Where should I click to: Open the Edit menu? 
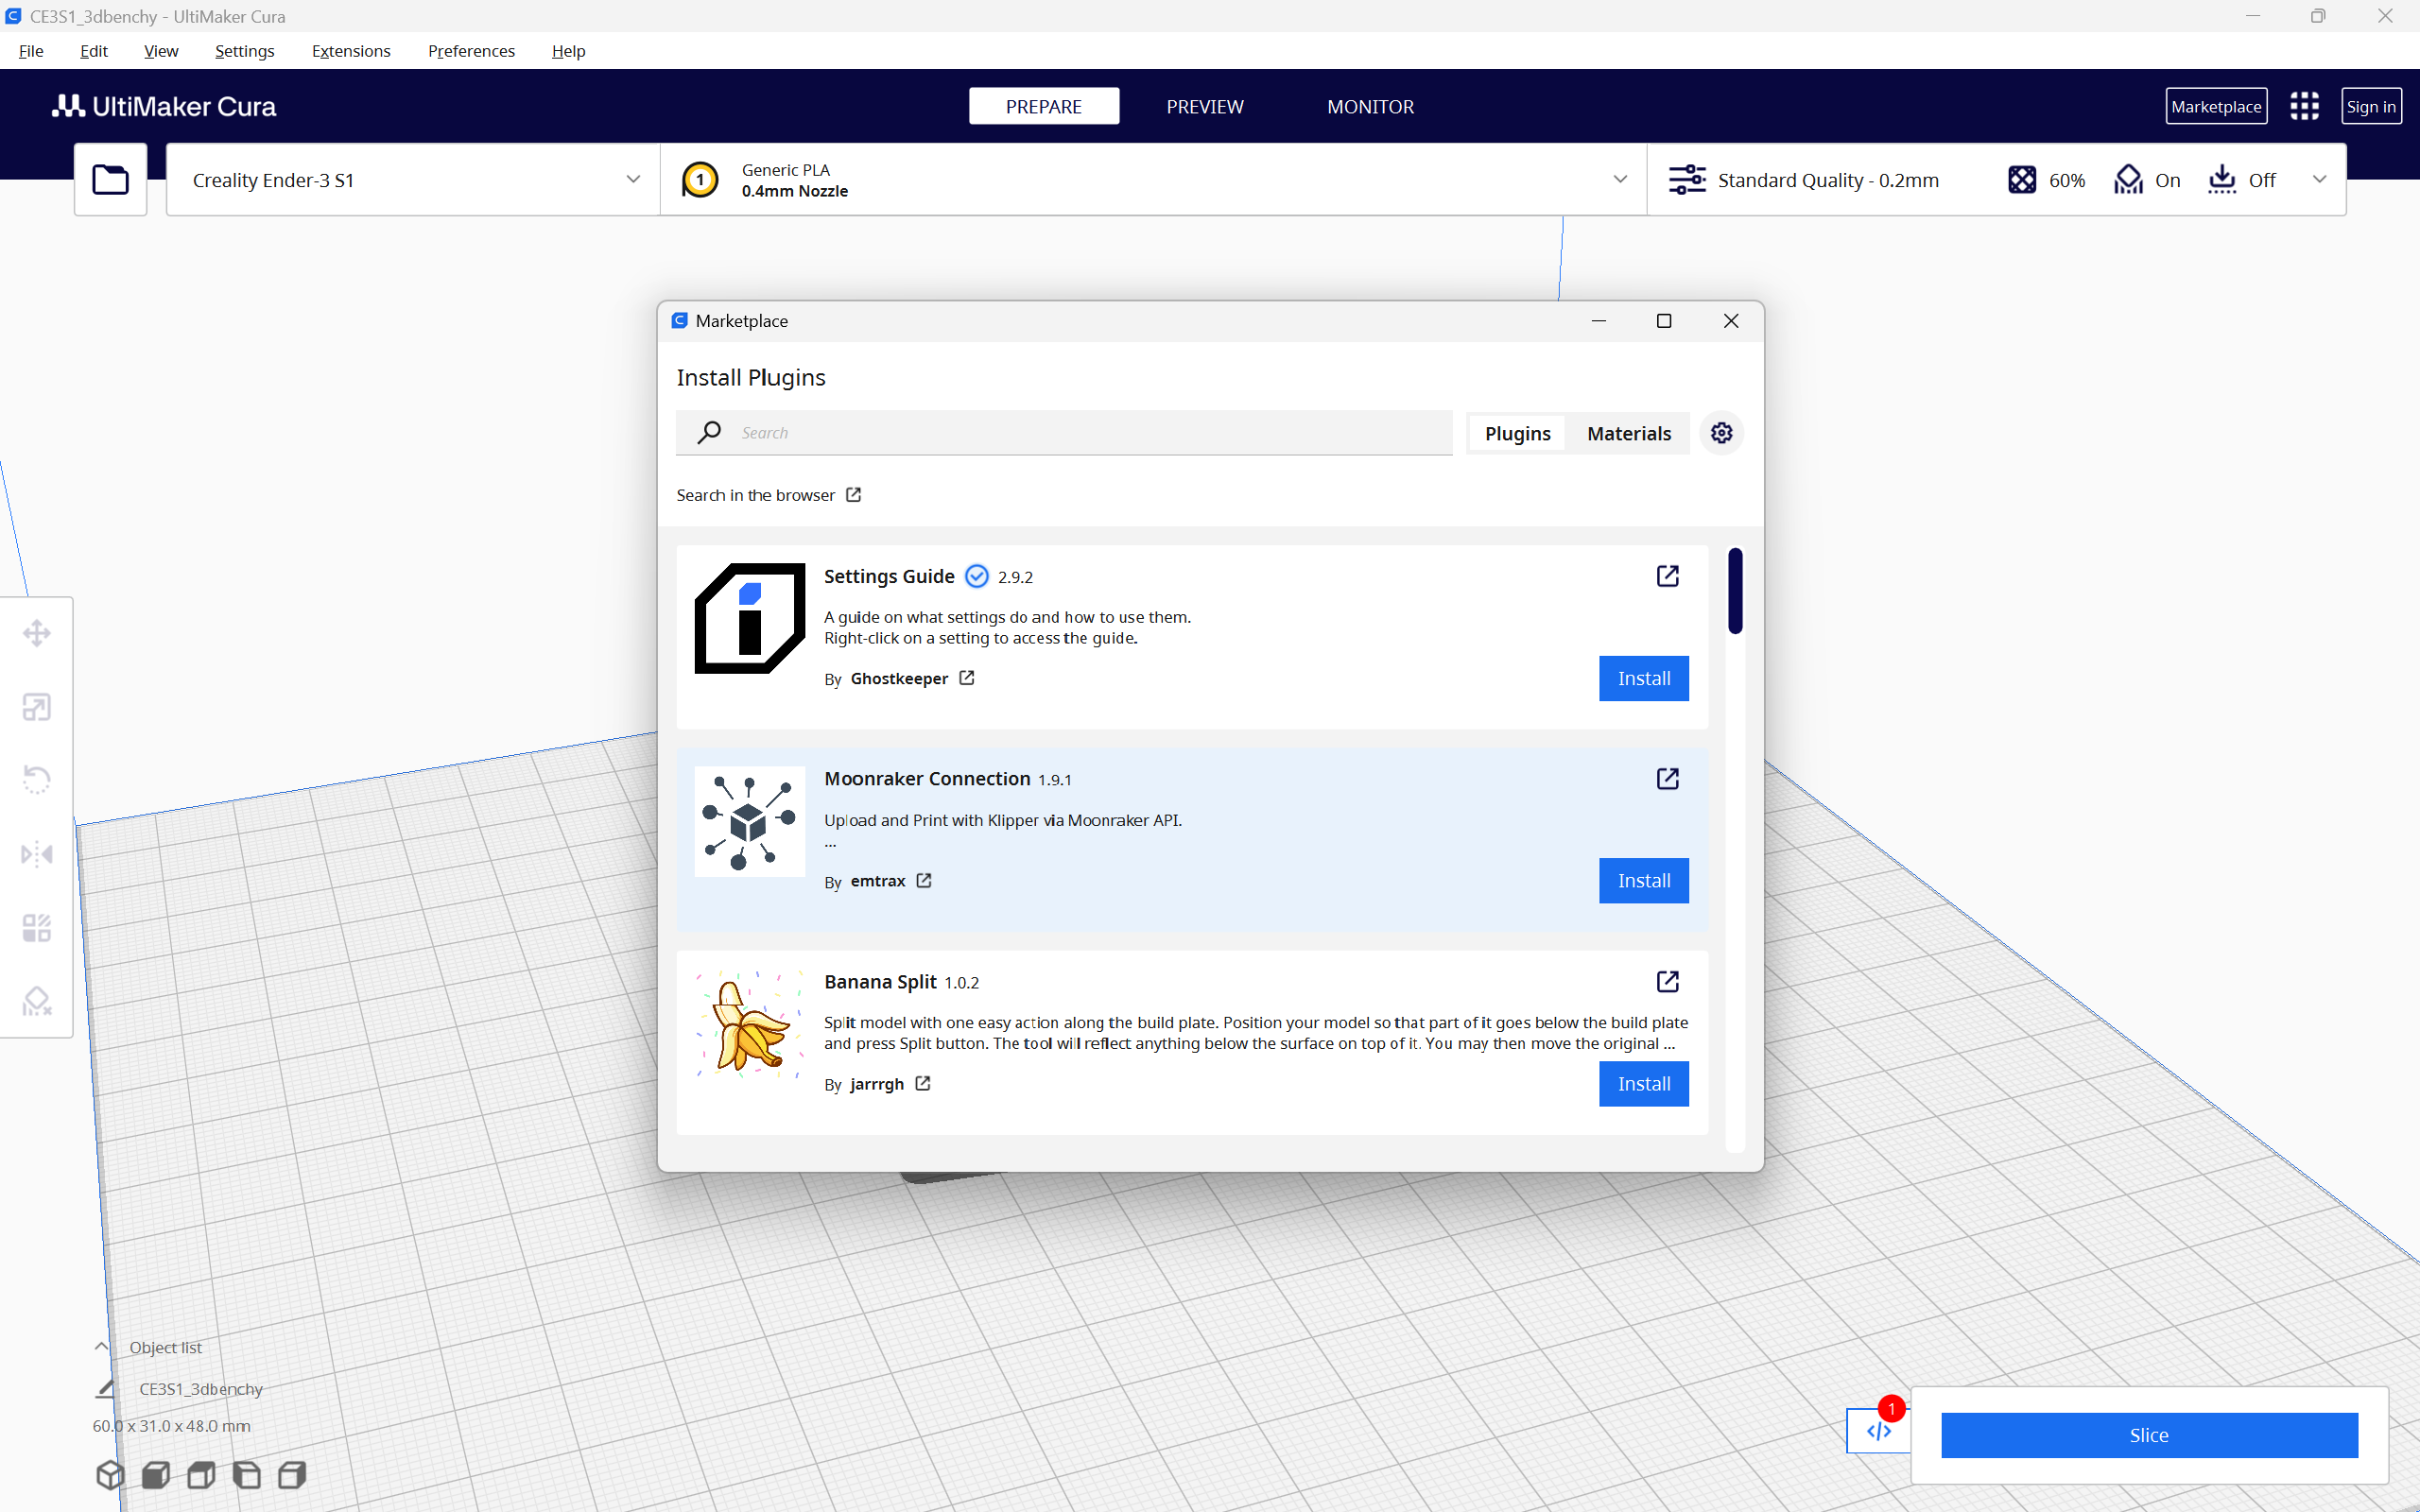pos(94,51)
